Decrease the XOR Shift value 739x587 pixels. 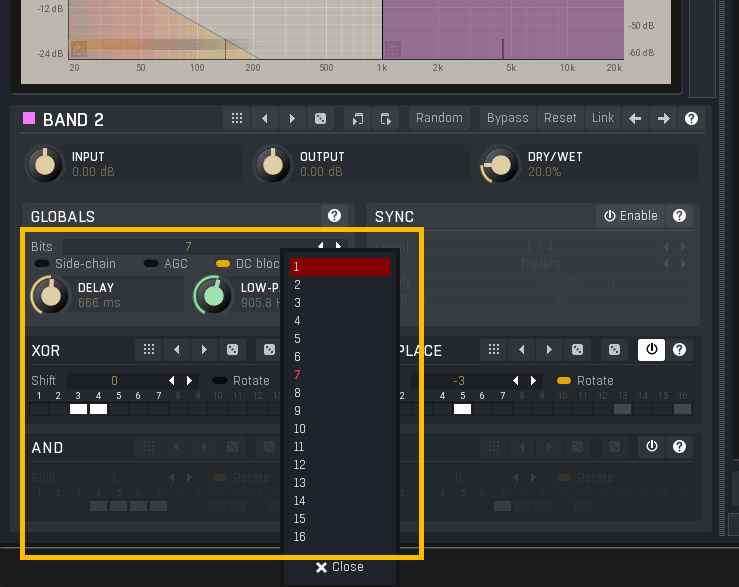[x=172, y=380]
